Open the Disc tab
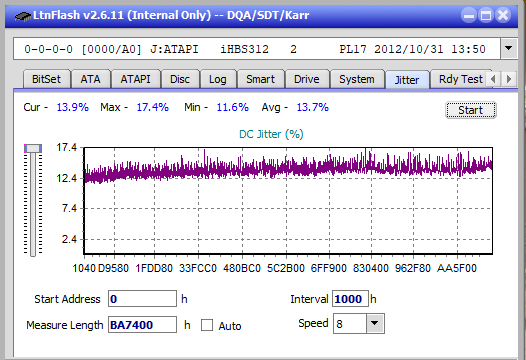 pos(180,79)
